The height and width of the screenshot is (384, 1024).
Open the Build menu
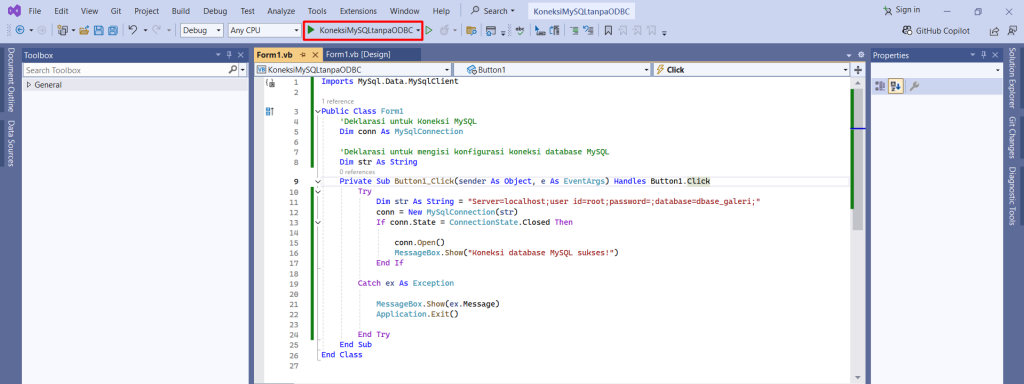(x=181, y=11)
